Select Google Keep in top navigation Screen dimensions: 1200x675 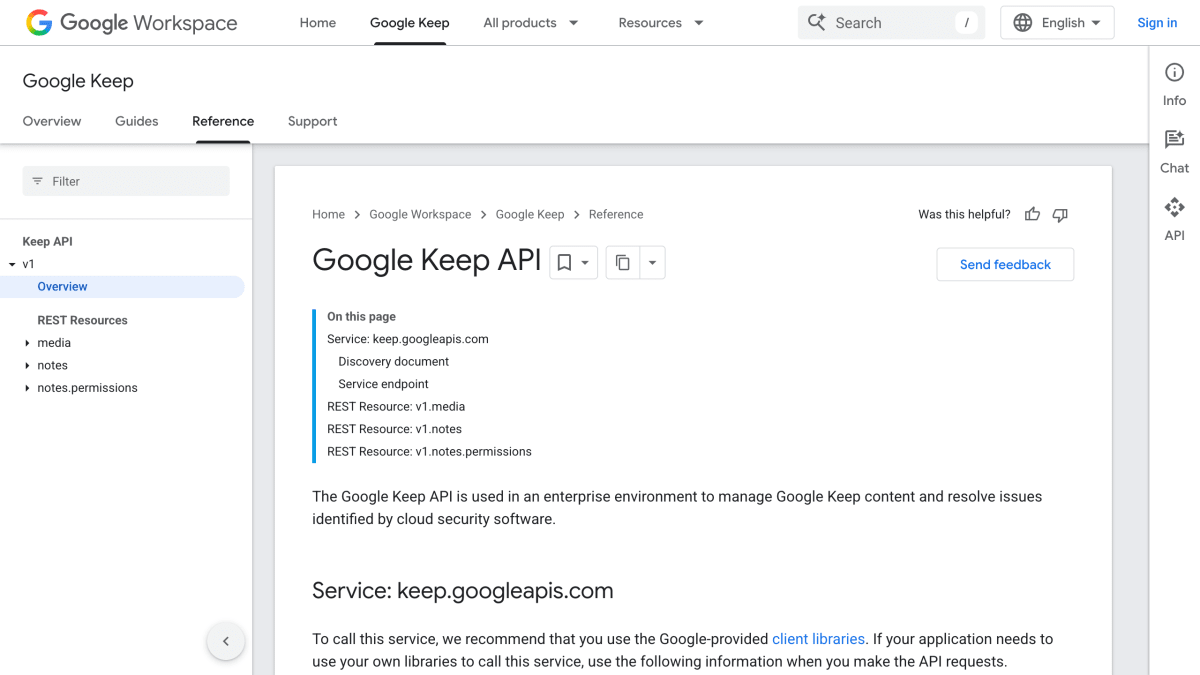click(410, 22)
